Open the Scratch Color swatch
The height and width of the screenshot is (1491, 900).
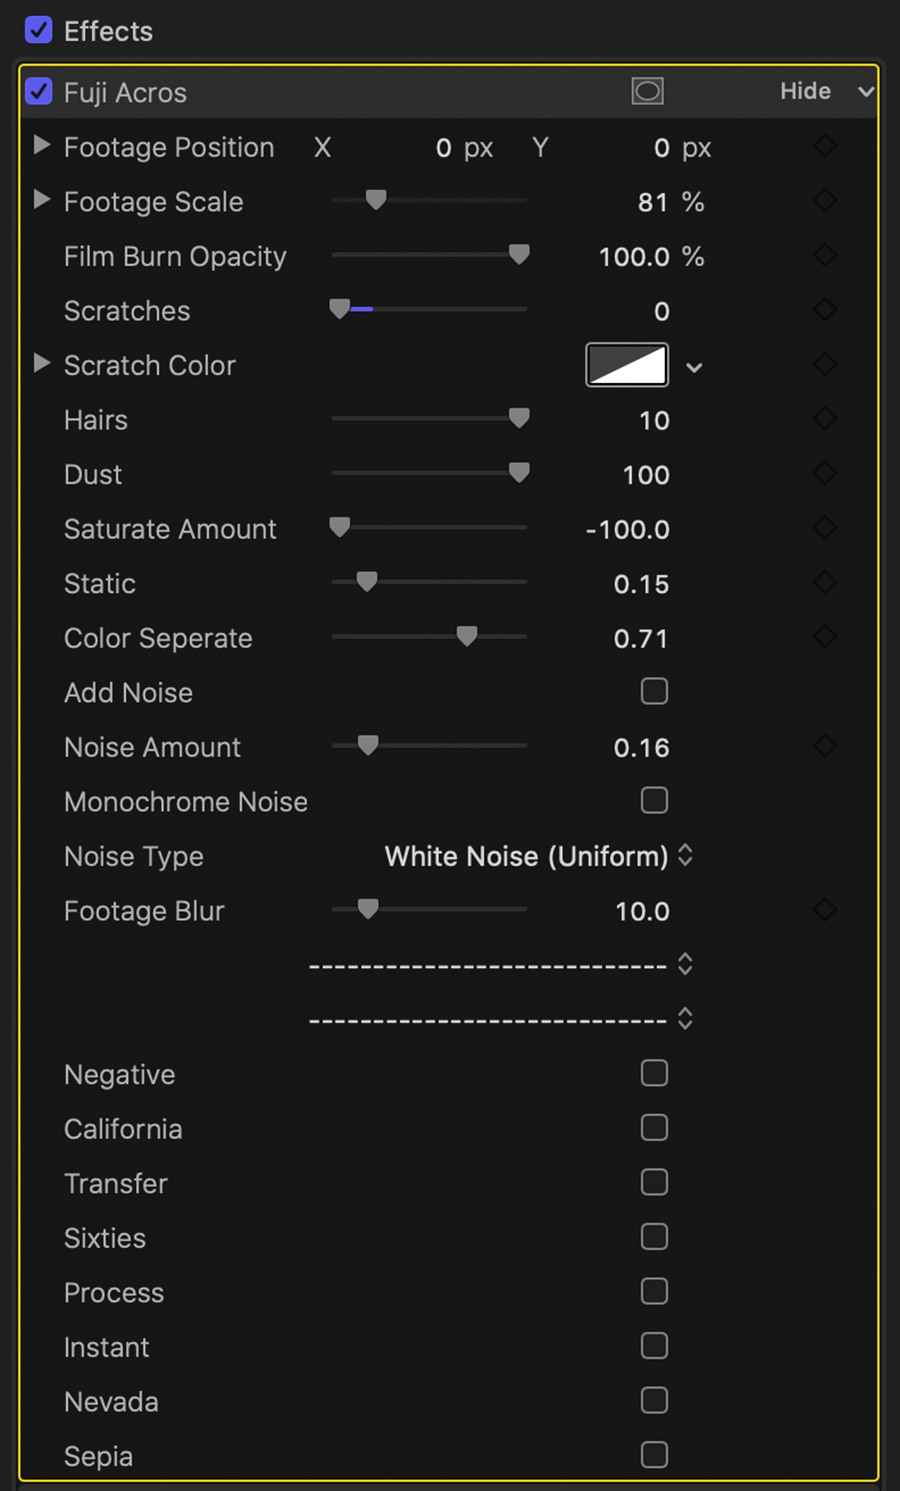[x=626, y=365]
